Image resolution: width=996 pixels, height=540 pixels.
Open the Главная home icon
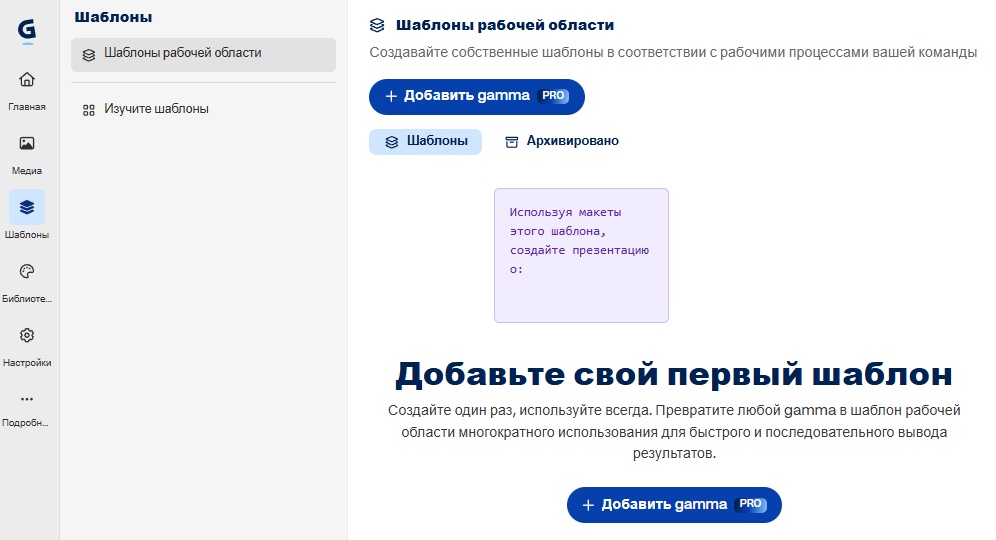[x=27, y=79]
